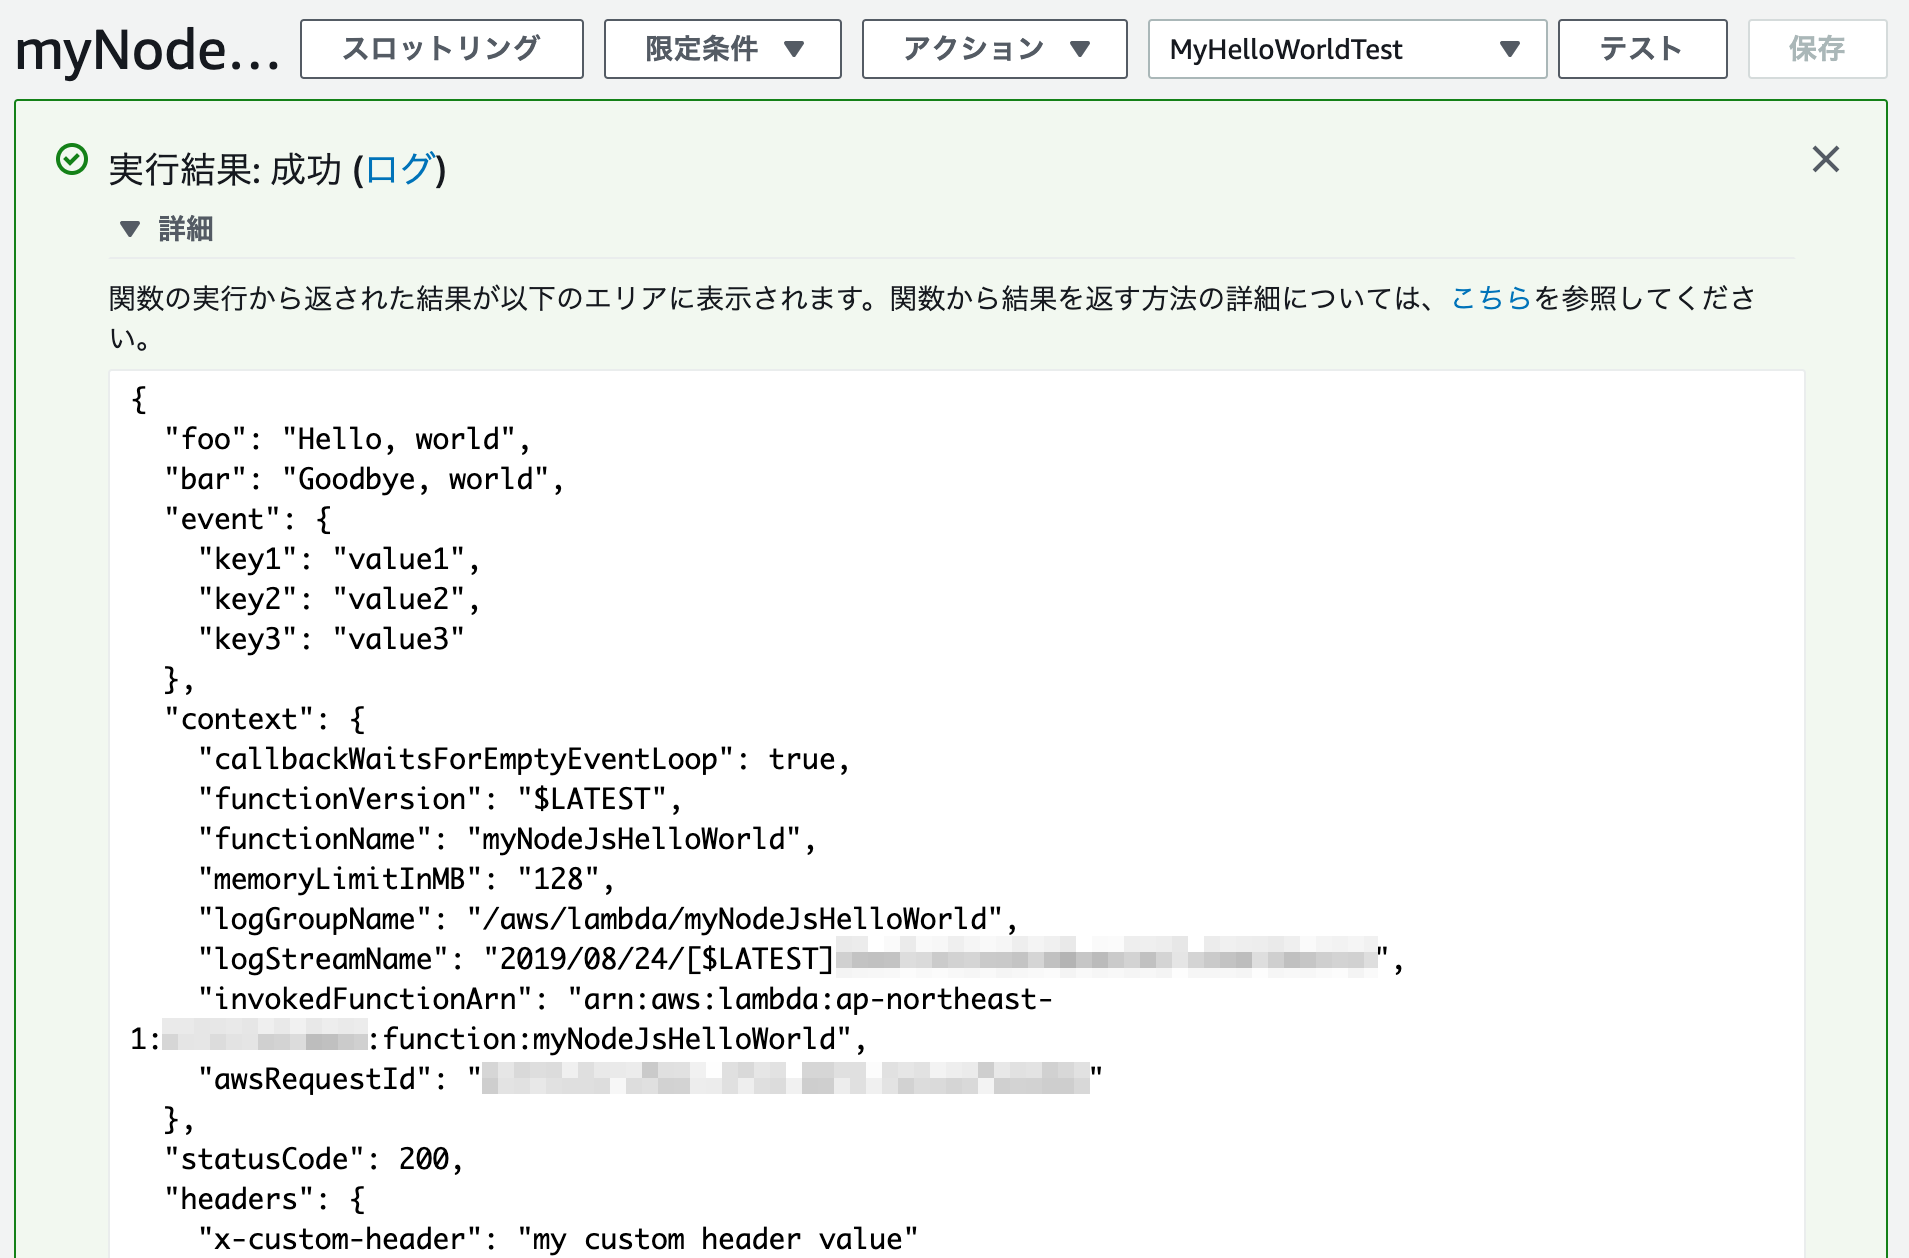Open the 限定条件 dropdown

722,49
